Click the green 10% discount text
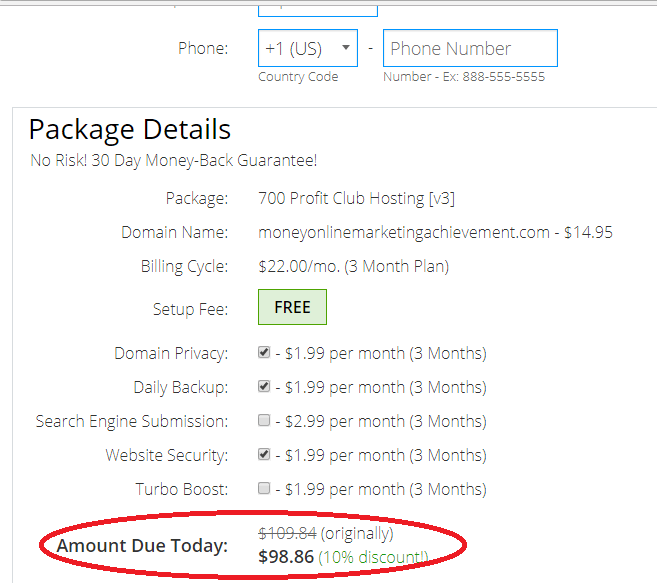Image resolution: width=657 pixels, height=583 pixels. click(373, 557)
